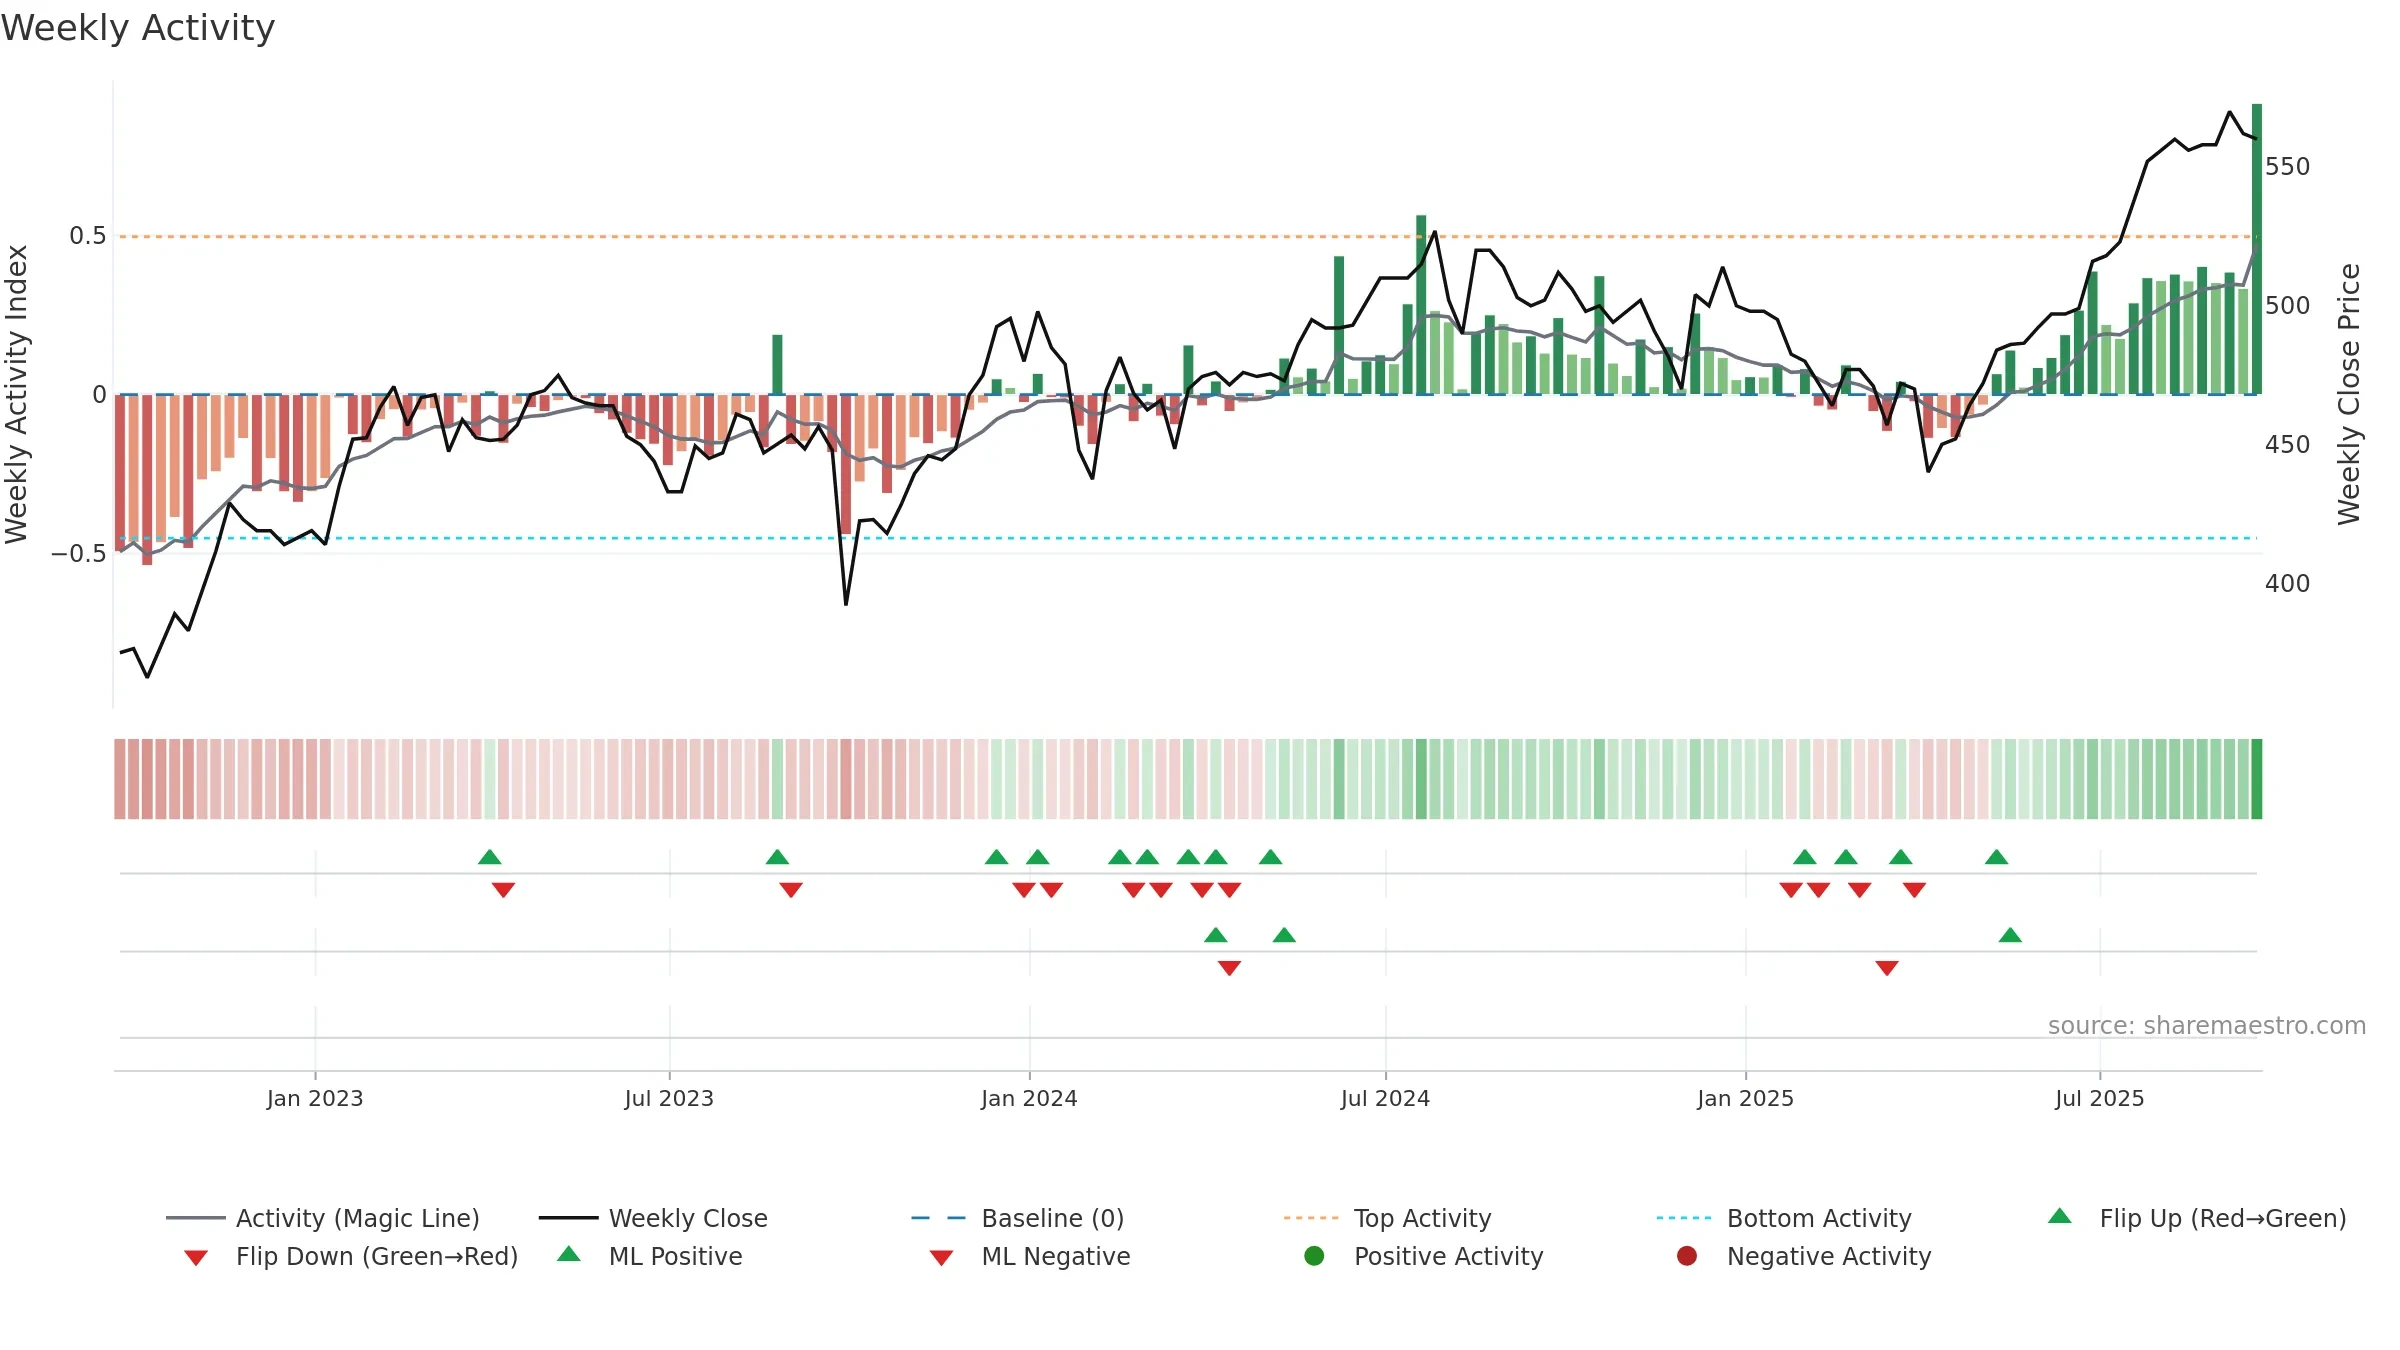Screen dimensions: 2400x1350
Task: Toggle the Bottom Activity legend entry
Action: (x=1784, y=1218)
